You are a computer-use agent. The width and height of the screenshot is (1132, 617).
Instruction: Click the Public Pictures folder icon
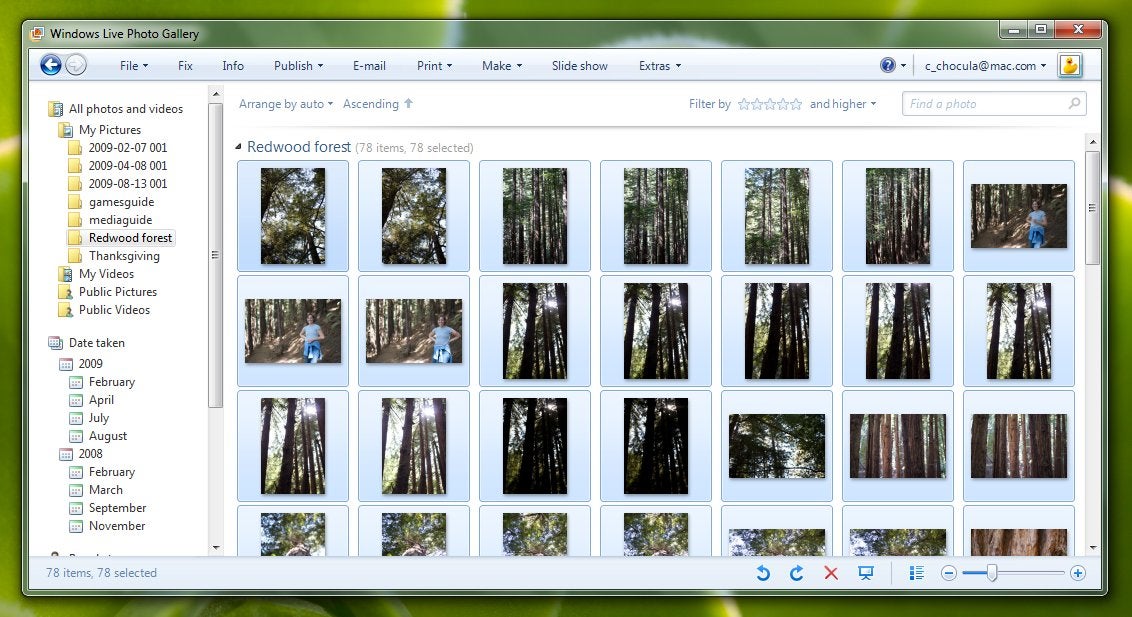coord(66,292)
